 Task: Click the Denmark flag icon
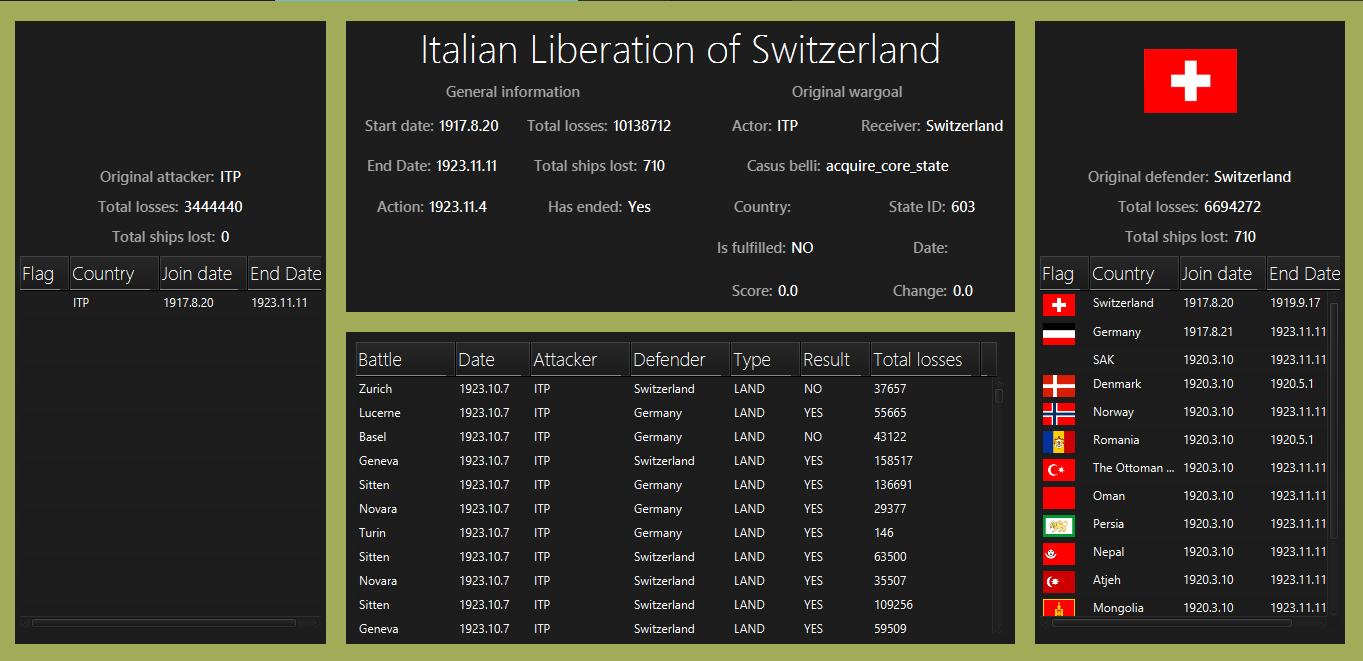tap(1058, 385)
